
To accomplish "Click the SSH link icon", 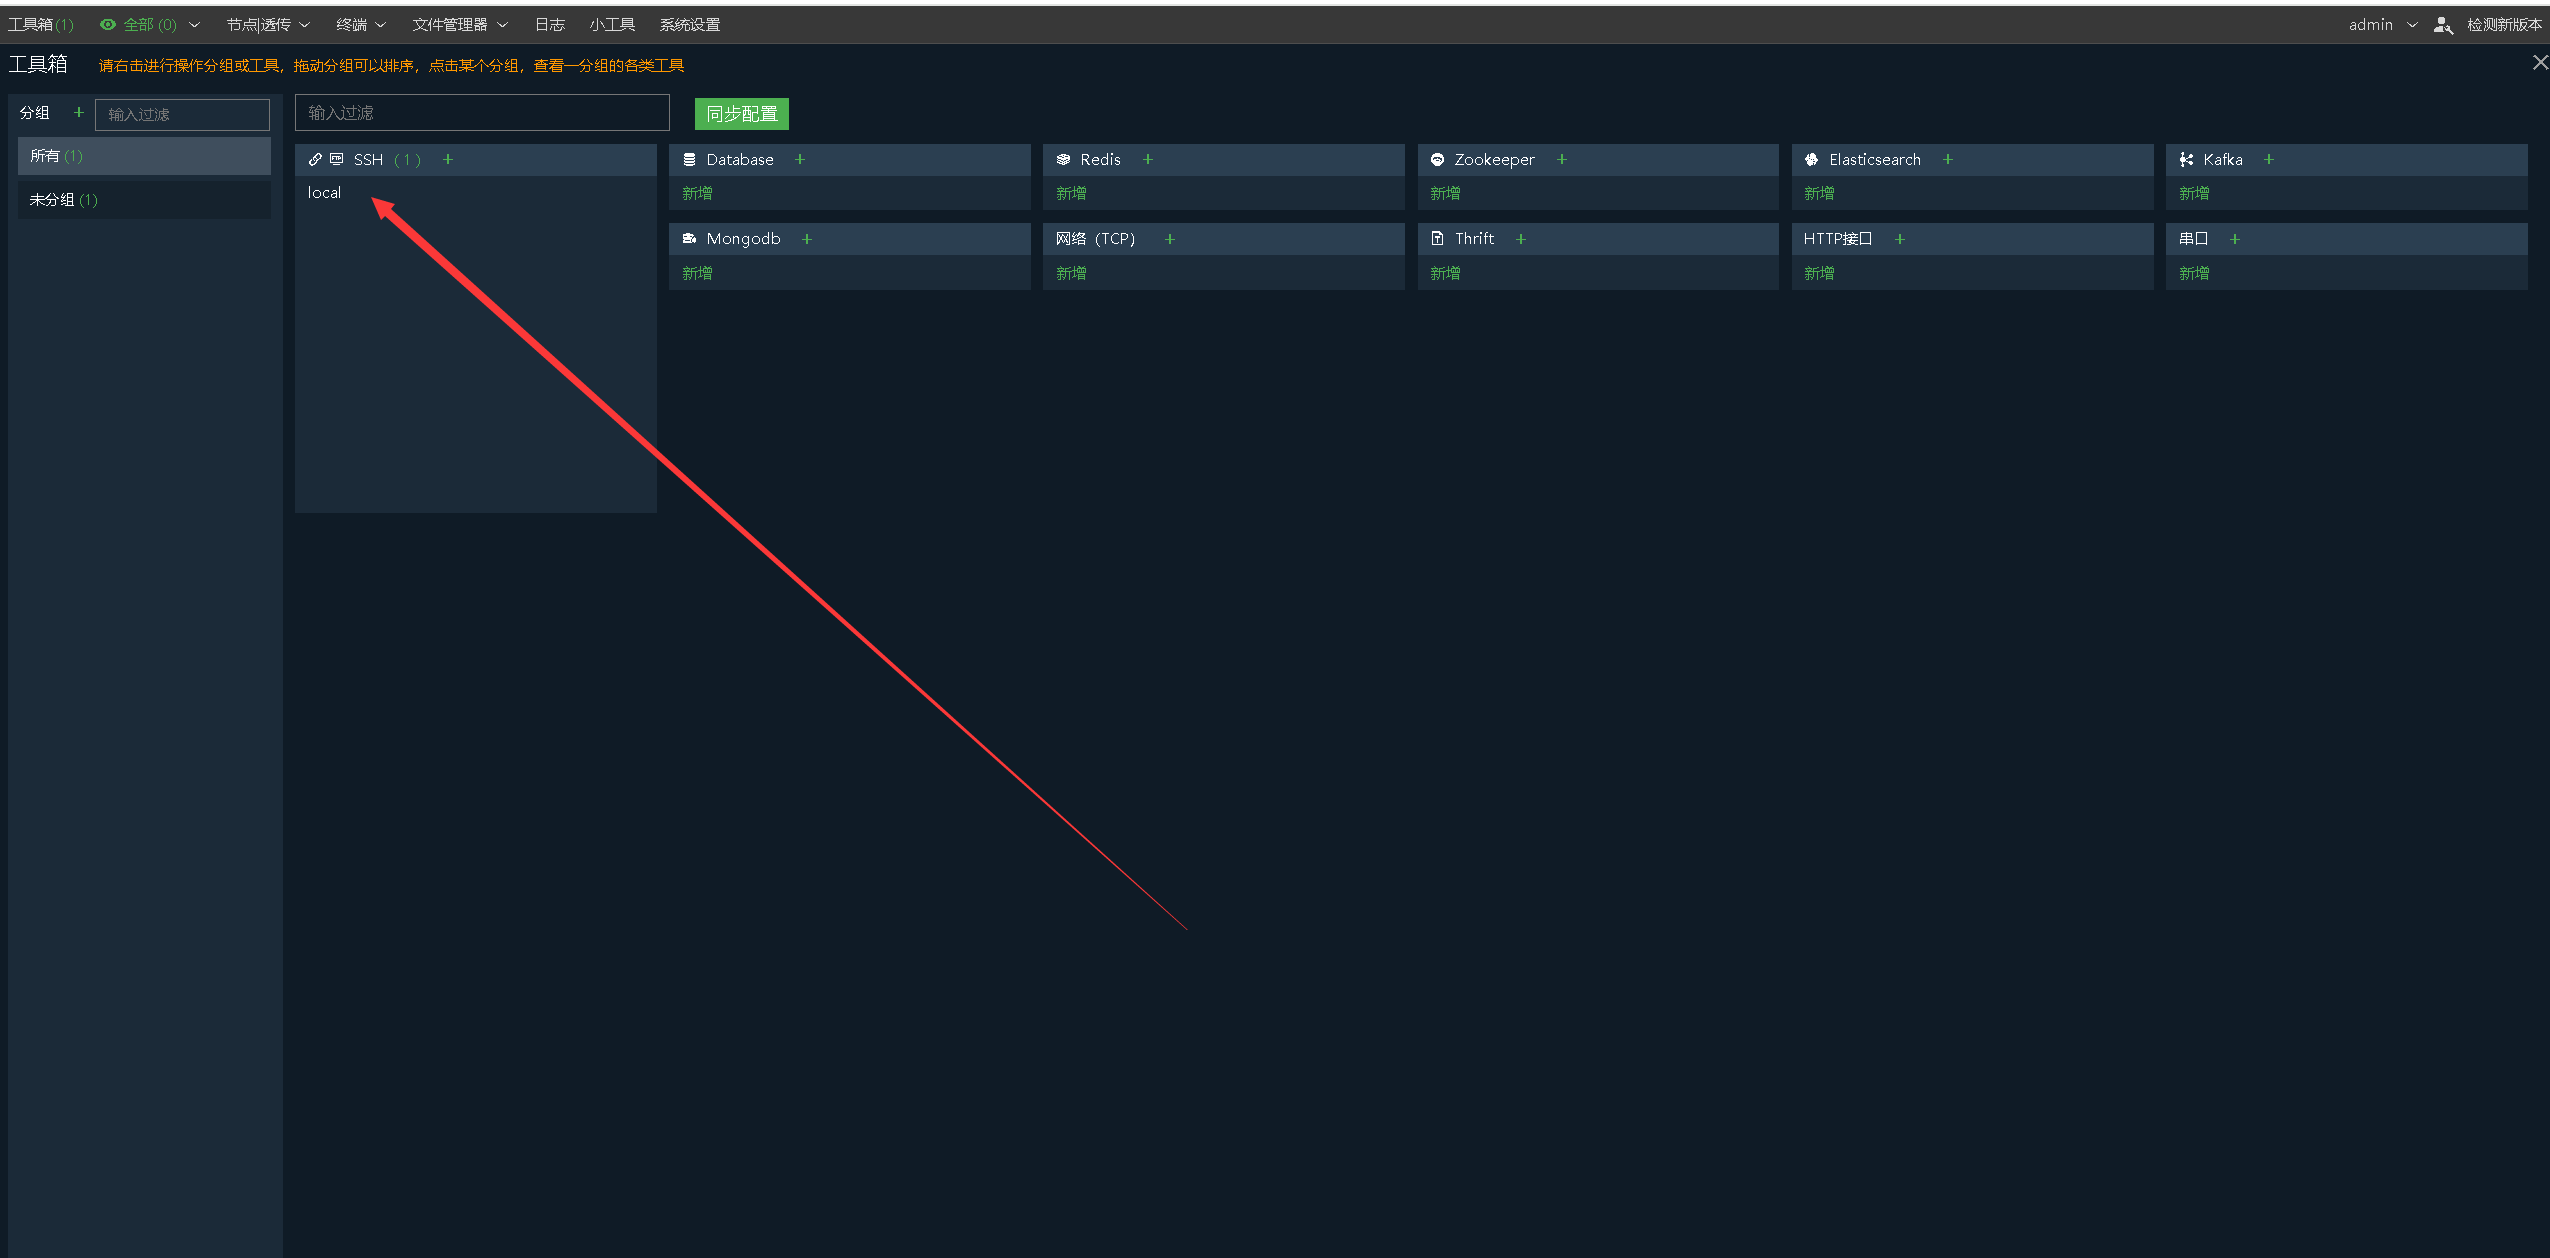I will coord(315,160).
